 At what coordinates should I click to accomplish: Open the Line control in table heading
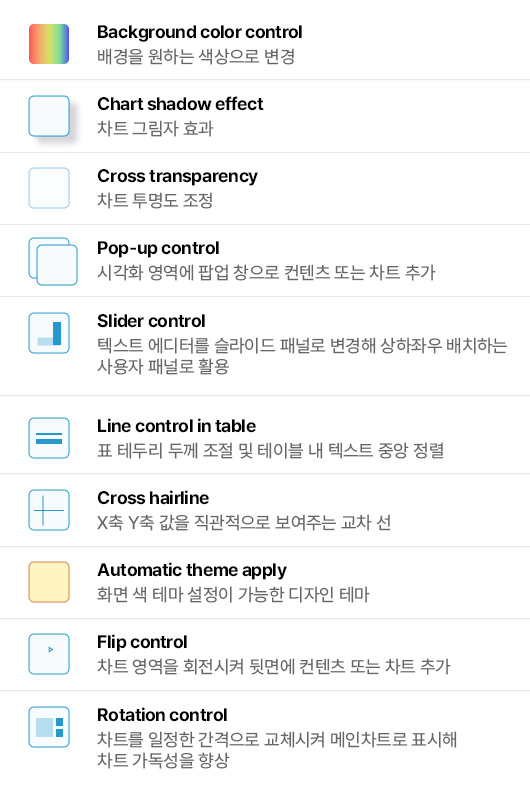point(176,426)
